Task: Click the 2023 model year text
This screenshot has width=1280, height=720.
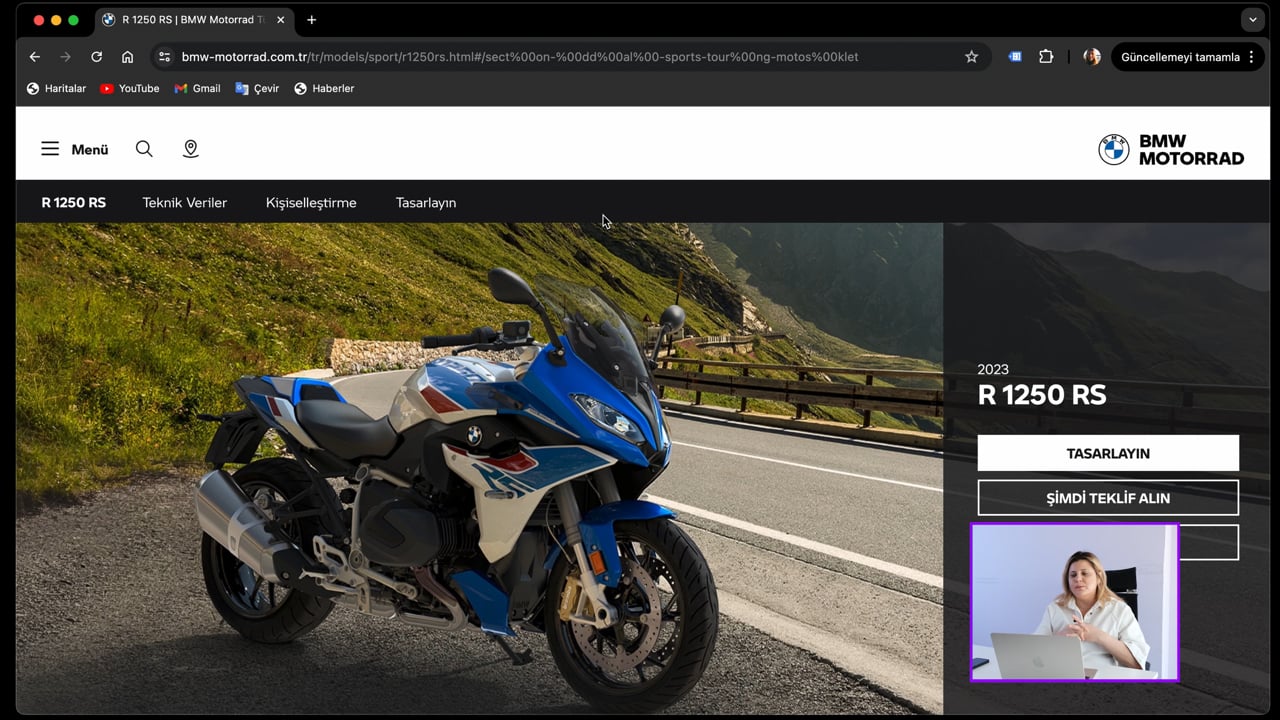Action: pos(993,369)
